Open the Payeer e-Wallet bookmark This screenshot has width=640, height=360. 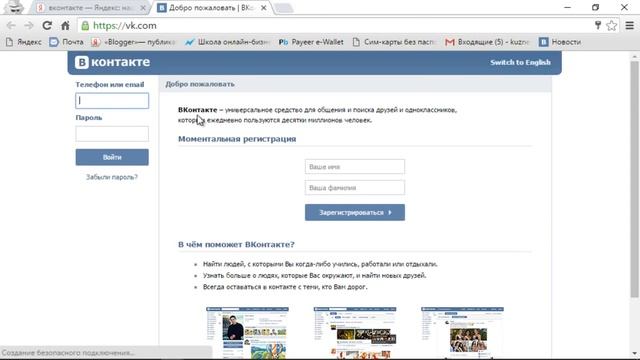pos(311,42)
